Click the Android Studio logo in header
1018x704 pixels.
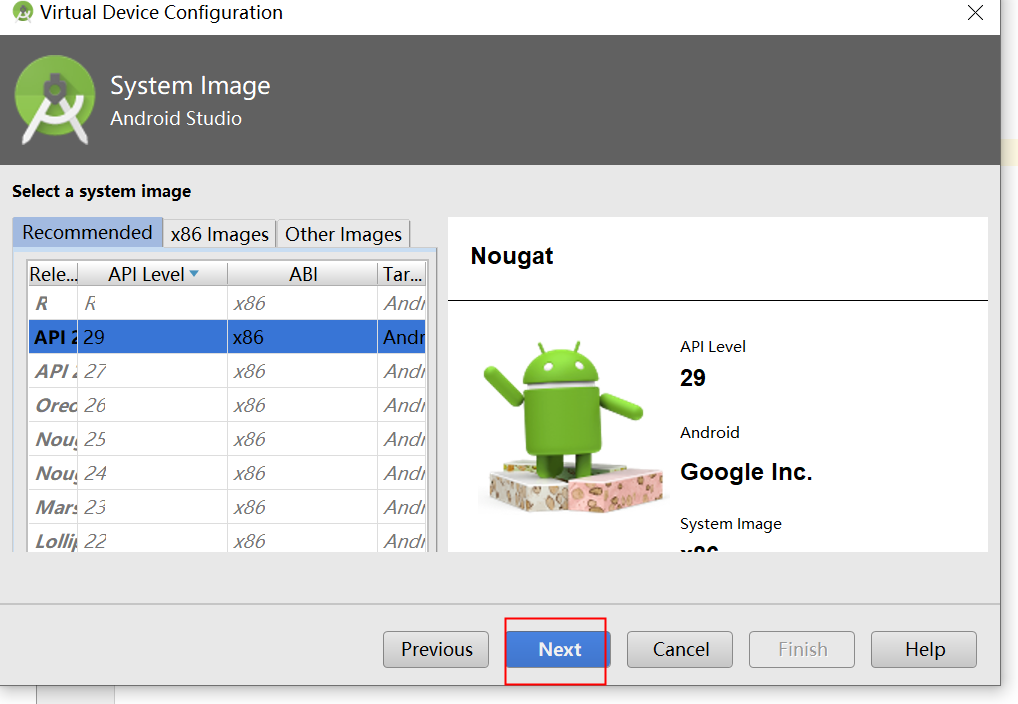click(55, 99)
